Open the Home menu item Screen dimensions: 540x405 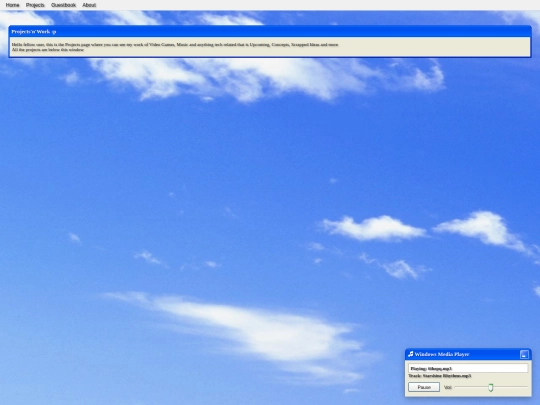coord(12,5)
